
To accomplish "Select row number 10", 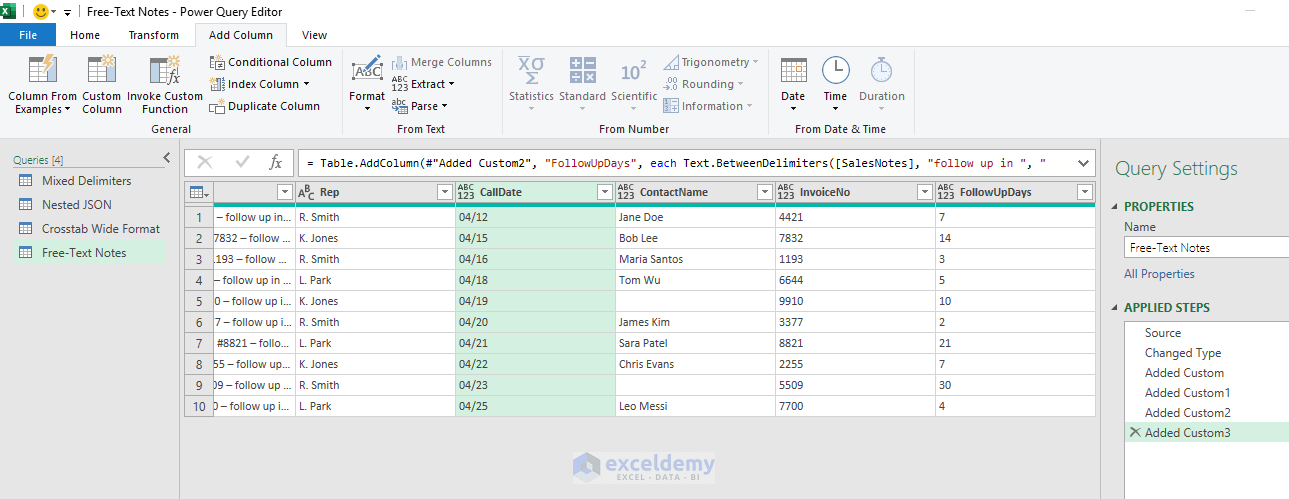I will pyautogui.click(x=199, y=406).
